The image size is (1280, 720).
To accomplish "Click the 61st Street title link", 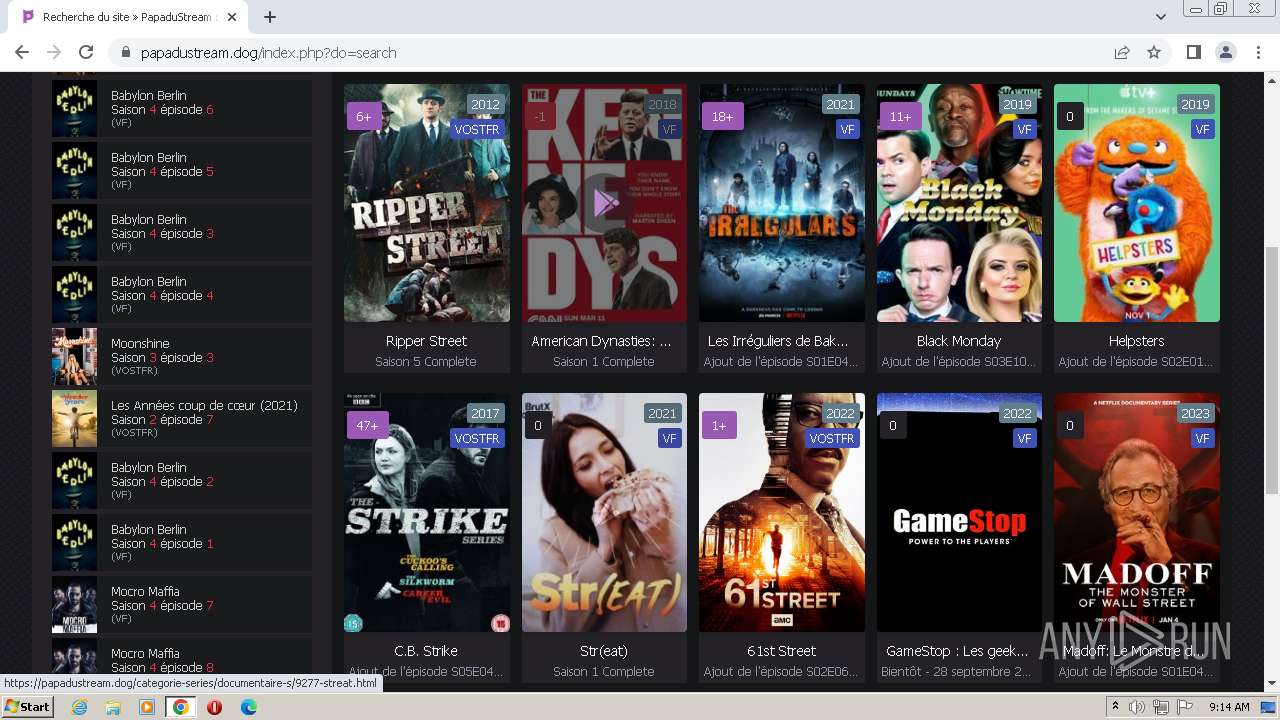I will [x=781, y=651].
